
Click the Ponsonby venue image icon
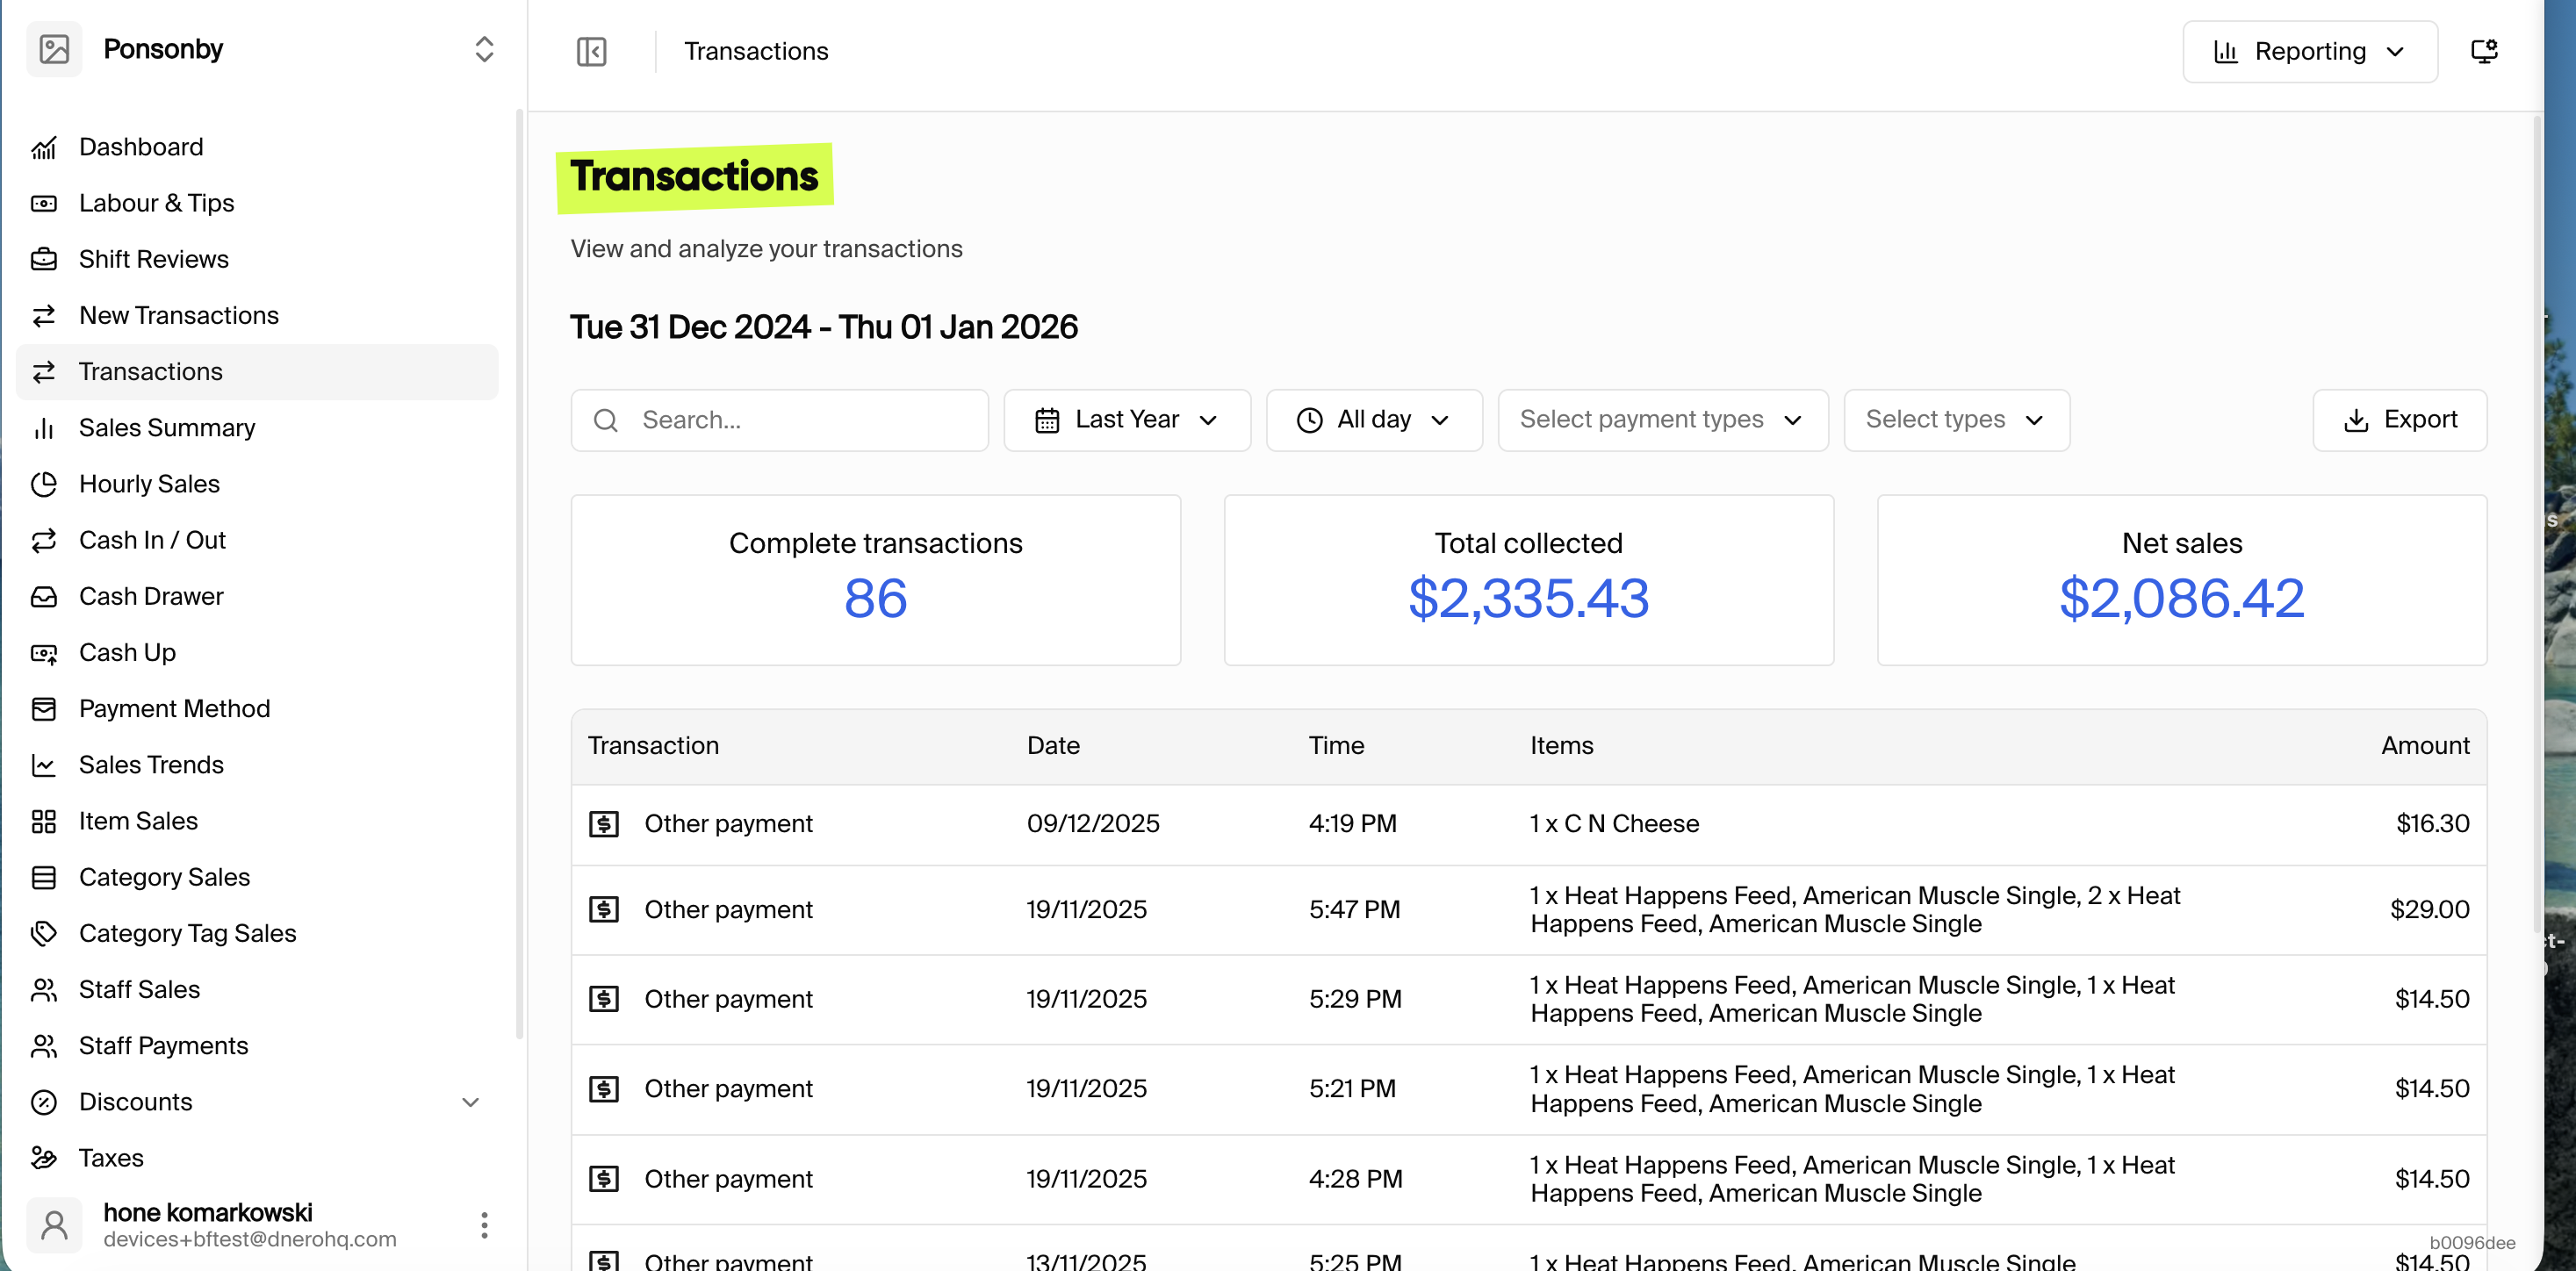click(x=54, y=49)
